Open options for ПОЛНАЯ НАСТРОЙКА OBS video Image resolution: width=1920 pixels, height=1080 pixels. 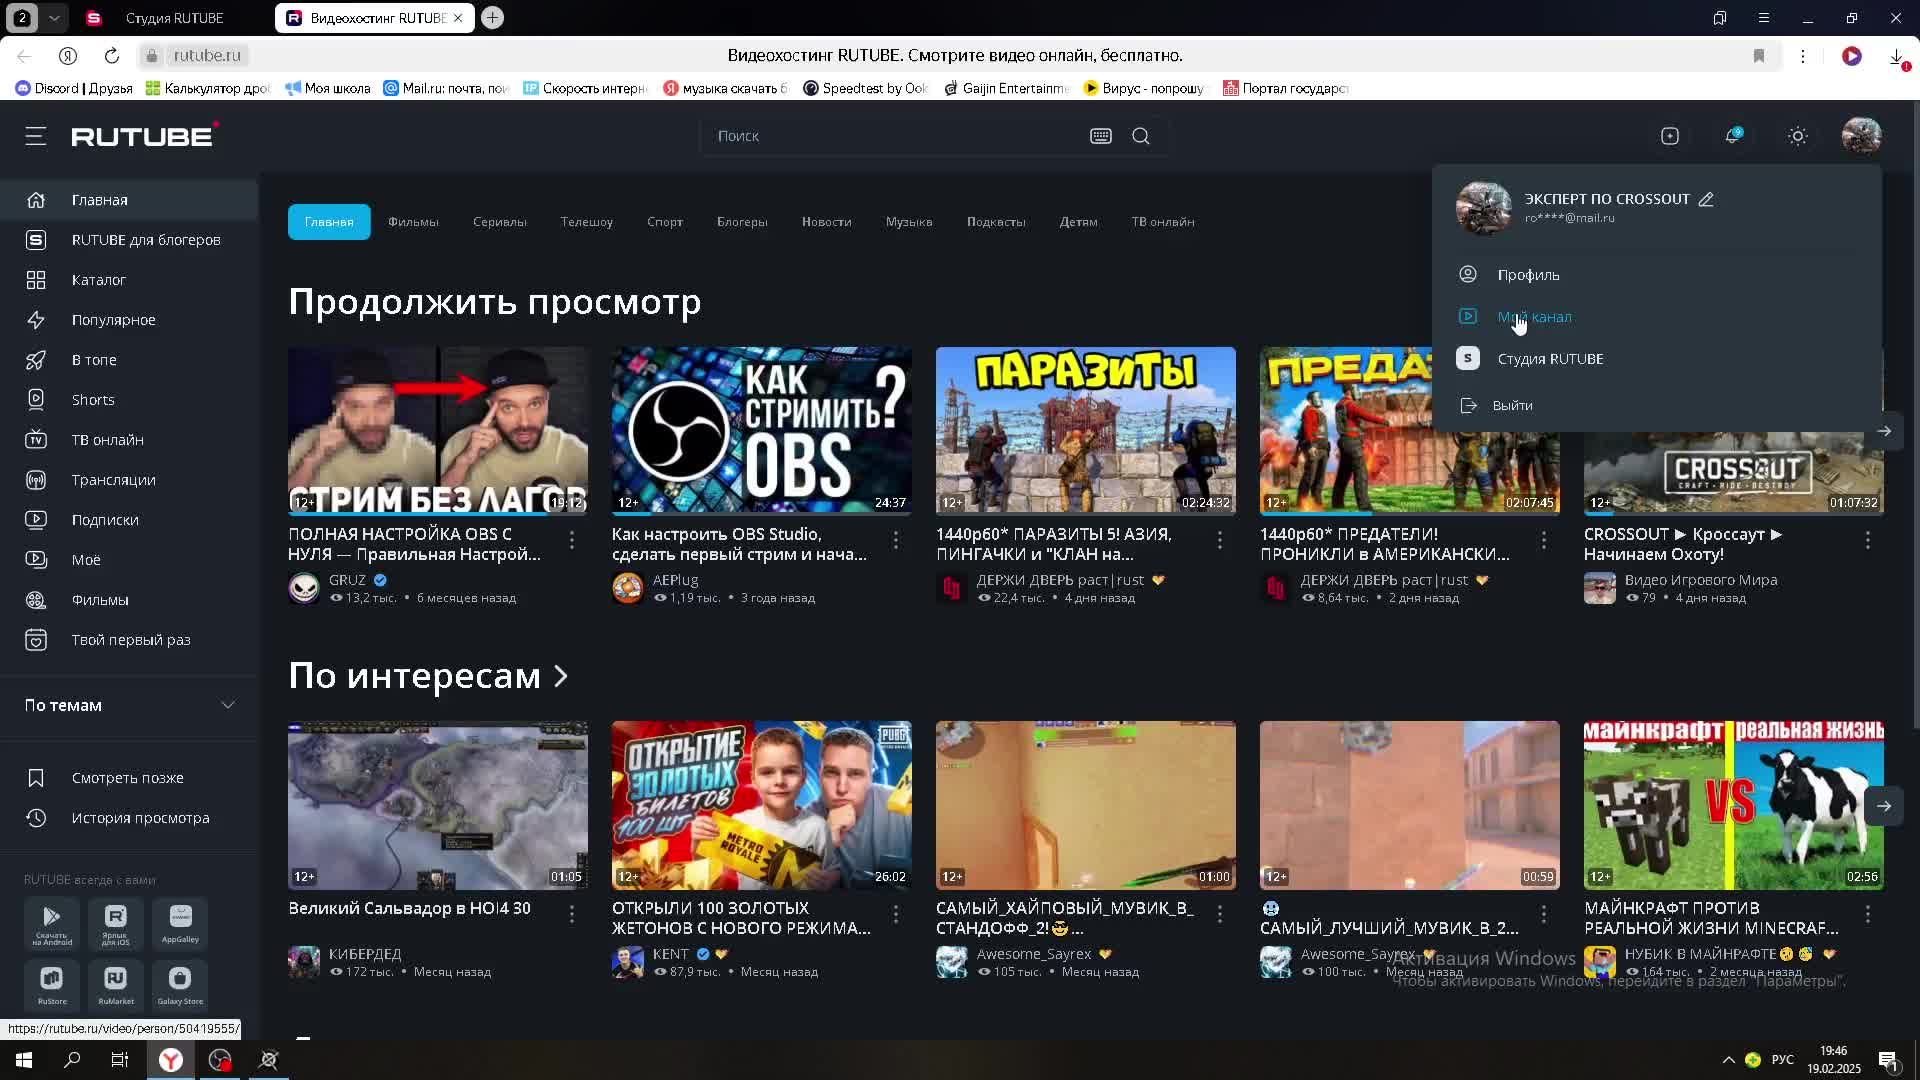572,540
